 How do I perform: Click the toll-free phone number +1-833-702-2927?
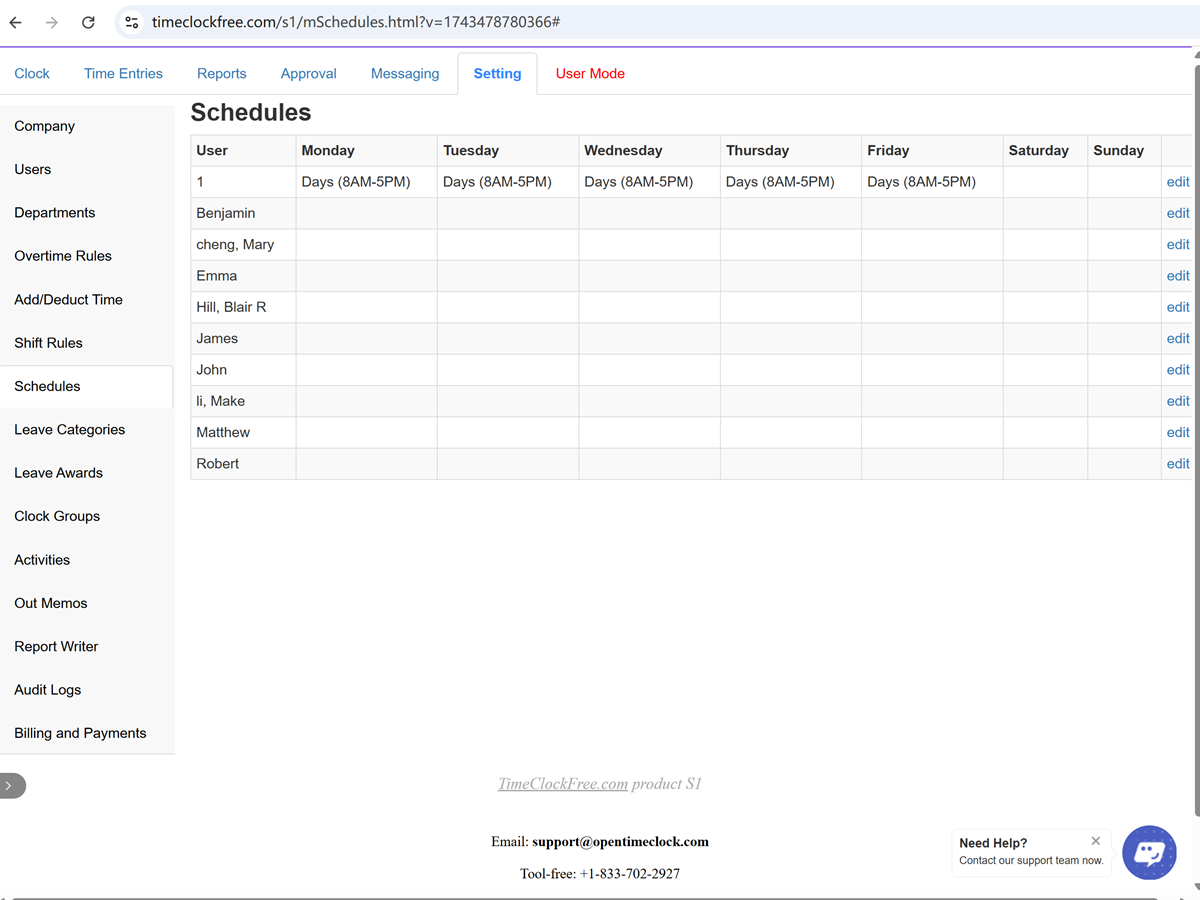click(x=630, y=874)
